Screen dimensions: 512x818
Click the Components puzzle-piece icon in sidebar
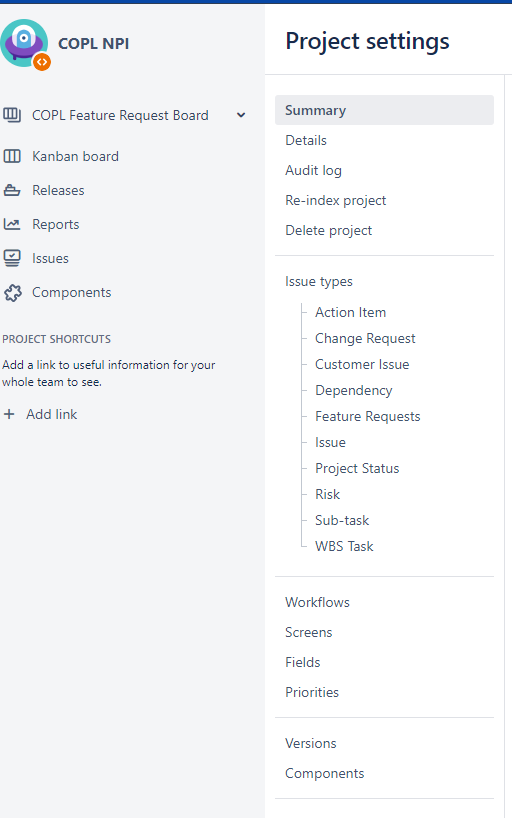point(13,293)
